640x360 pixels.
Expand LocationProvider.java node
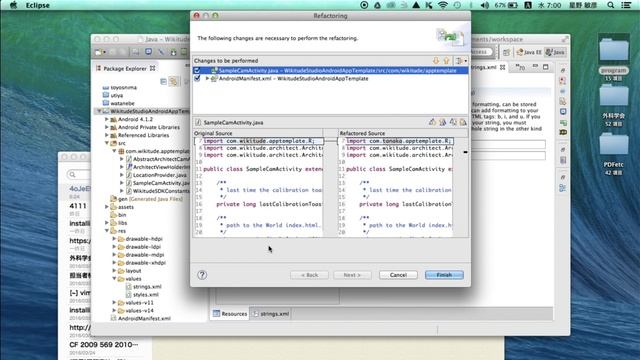click(x=122, y=175)
